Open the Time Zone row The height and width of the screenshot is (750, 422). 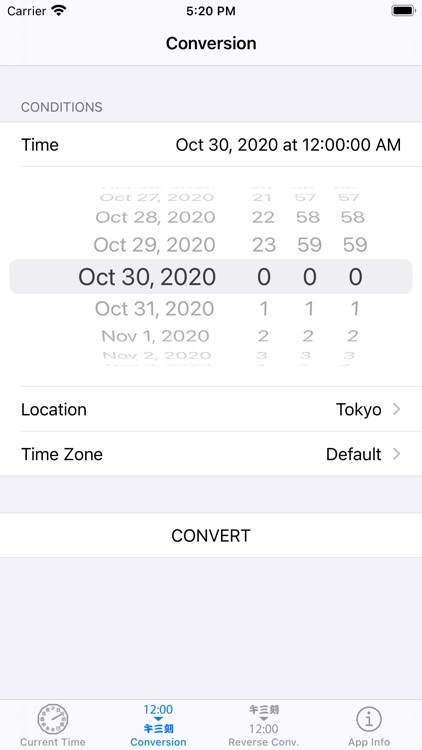pos(211,454)
